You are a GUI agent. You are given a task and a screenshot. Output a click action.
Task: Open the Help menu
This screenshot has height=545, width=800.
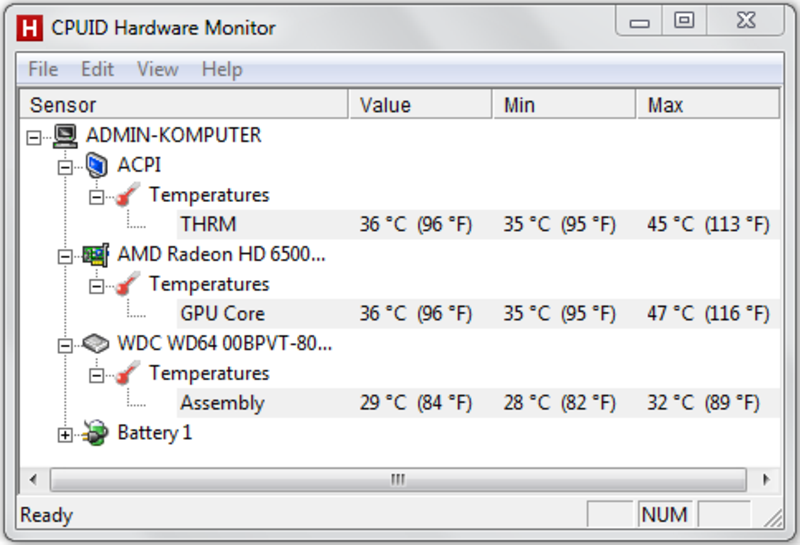click(222, 69)
